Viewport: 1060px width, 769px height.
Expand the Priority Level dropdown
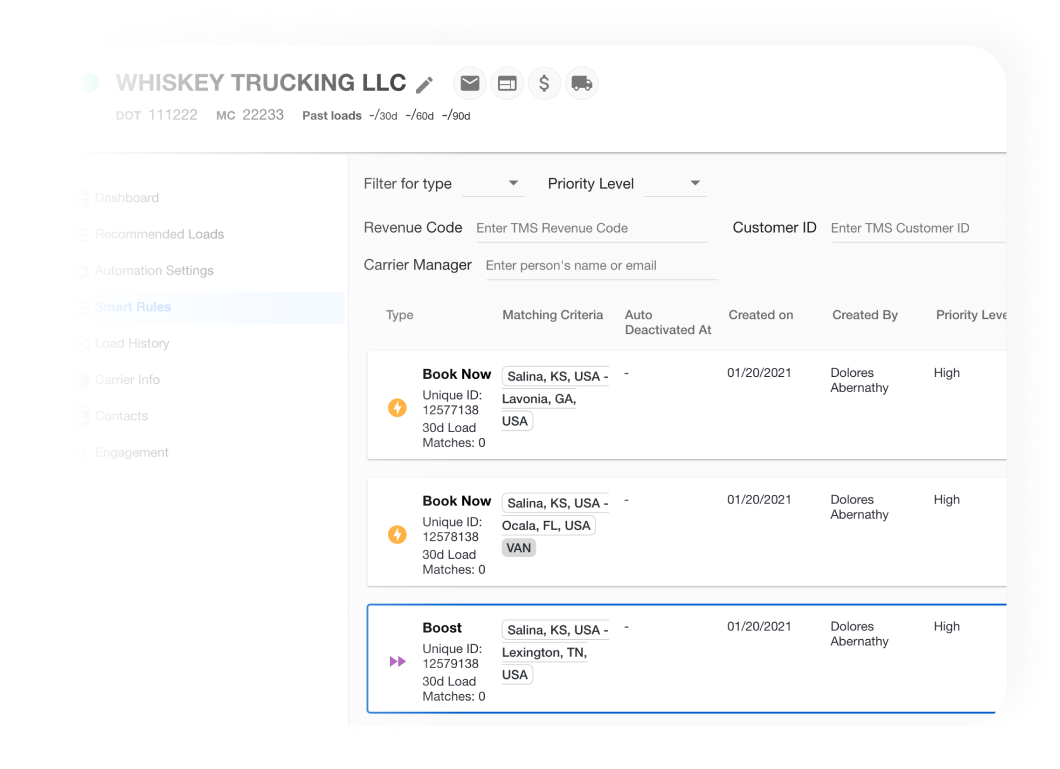pyautogui.click(x=675, y=184)
